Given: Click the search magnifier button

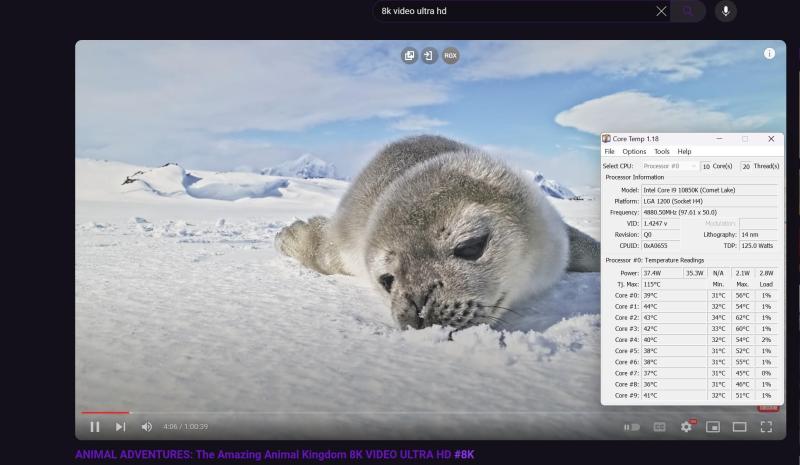Looking at the screenshot, I should [688, 11].
